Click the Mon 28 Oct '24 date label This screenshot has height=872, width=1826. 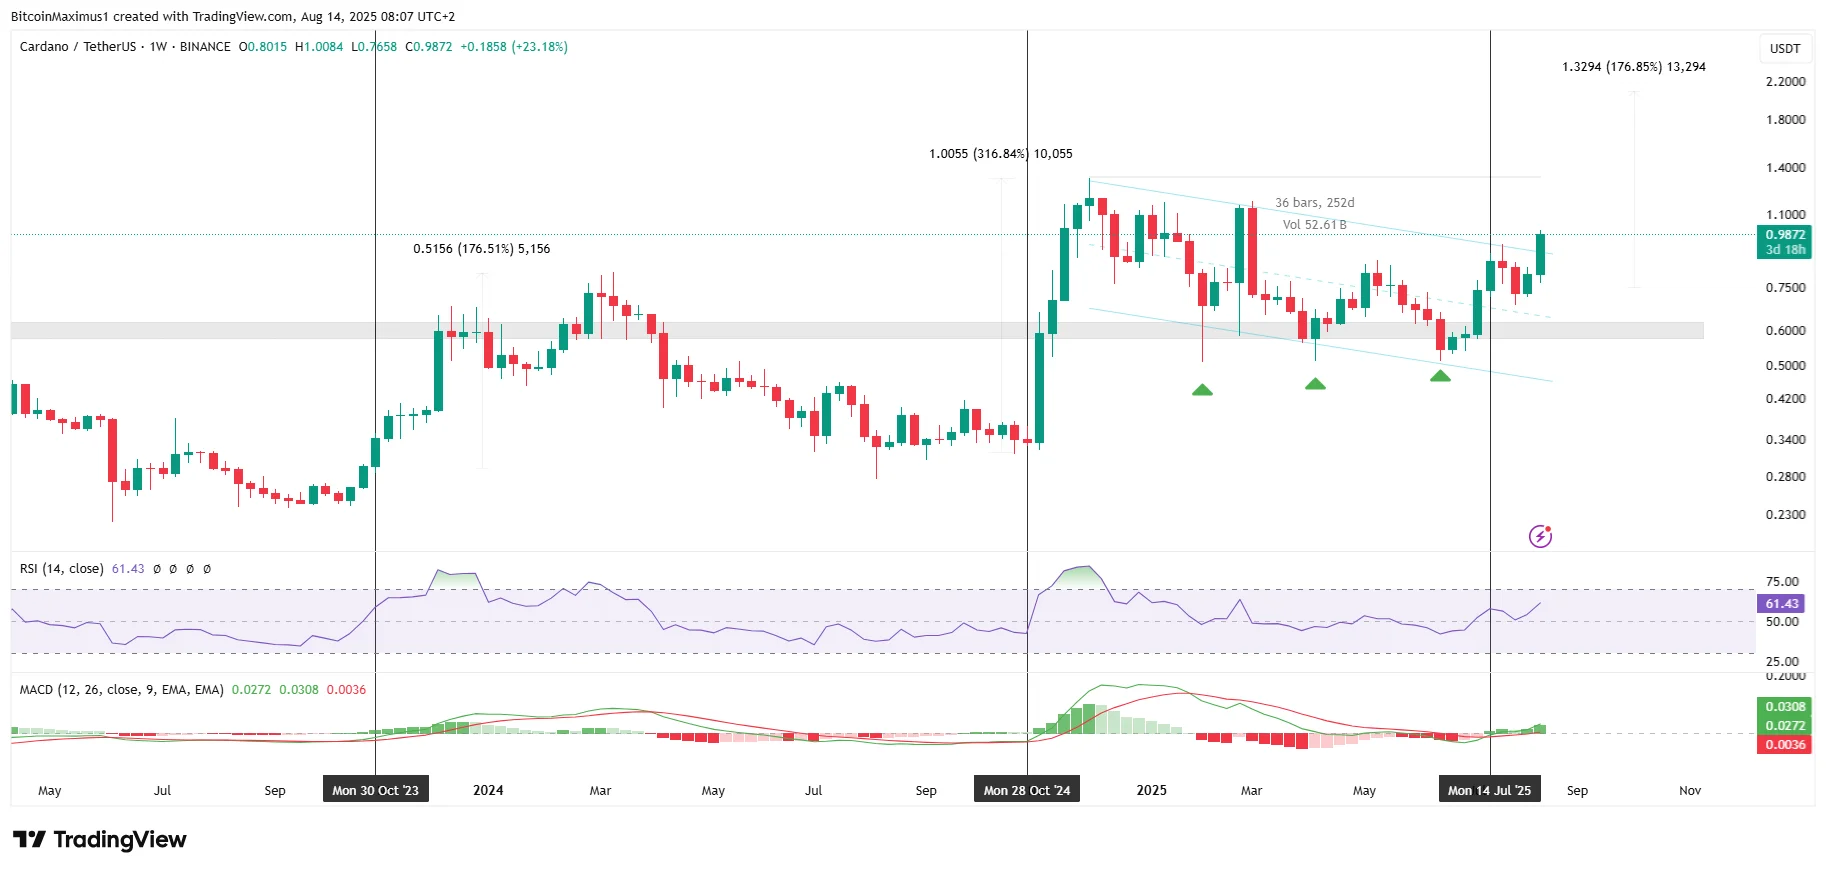pyautogui.click(x=1027, y=790)
